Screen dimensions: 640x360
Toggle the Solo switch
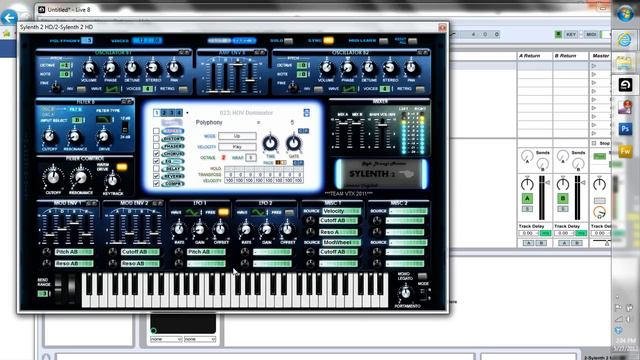pos(289,41)
